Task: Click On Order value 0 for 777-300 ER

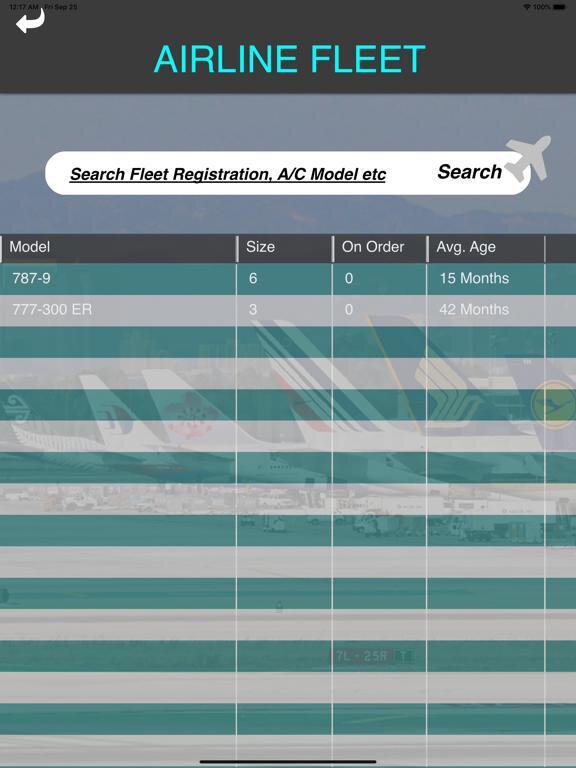Action: pos(349,310)
